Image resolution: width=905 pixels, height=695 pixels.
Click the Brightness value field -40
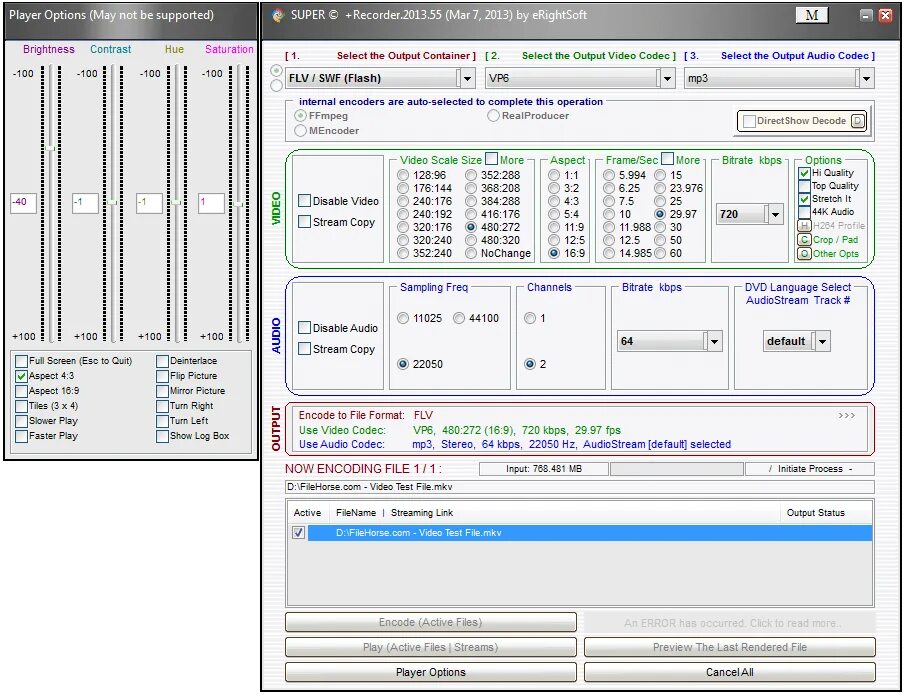[x=24, y=203]
